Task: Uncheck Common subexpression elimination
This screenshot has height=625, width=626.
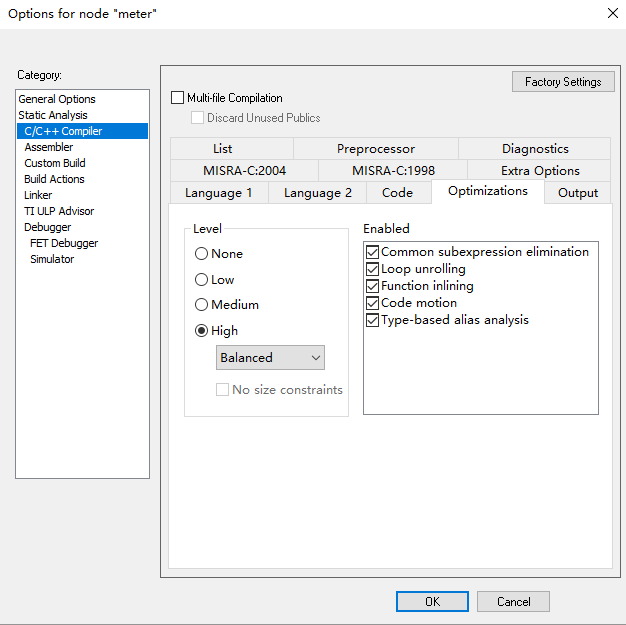Action: click(x=373, y=252)
